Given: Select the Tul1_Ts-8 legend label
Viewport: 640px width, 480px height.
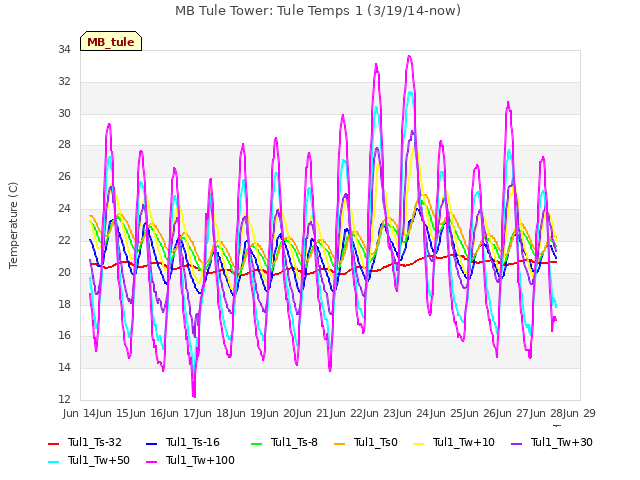Looking at the screenshot, I should (294, 442).
